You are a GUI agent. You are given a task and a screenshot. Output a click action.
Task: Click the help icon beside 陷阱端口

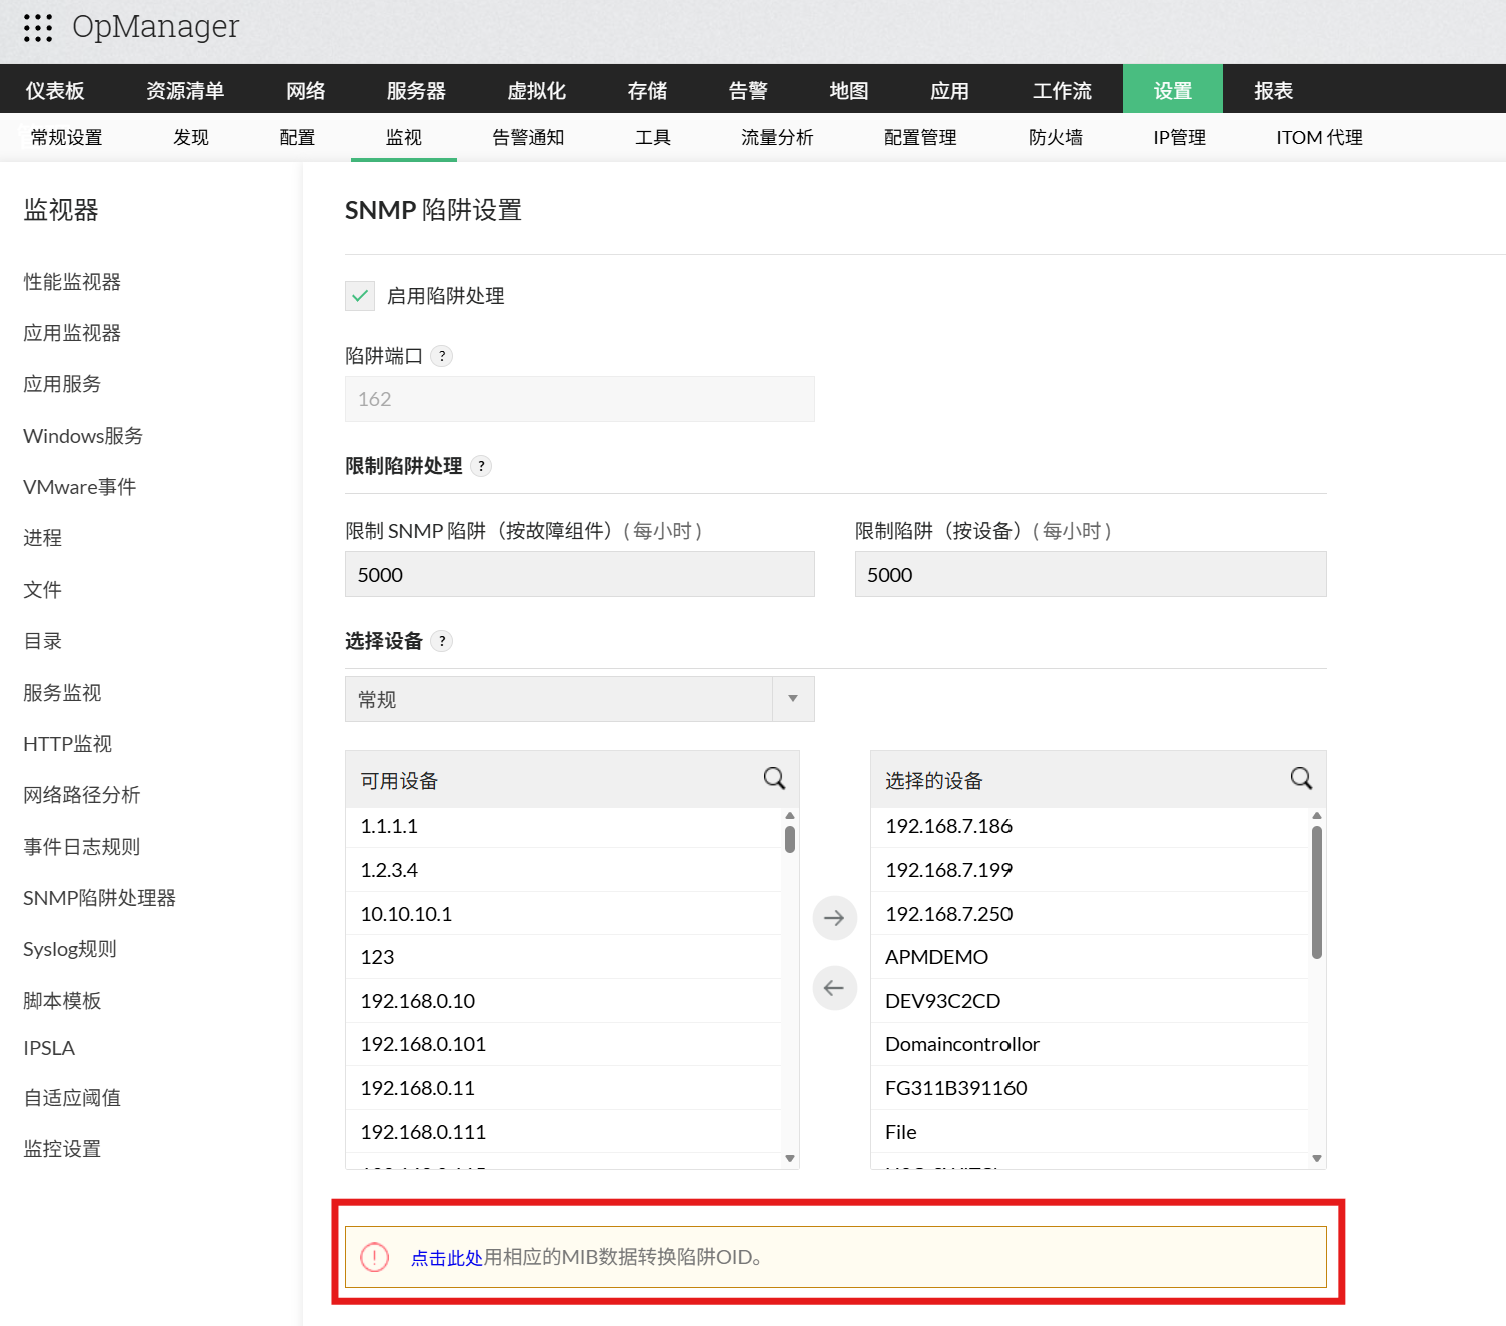pyautogui.click(x=442, y=356)
